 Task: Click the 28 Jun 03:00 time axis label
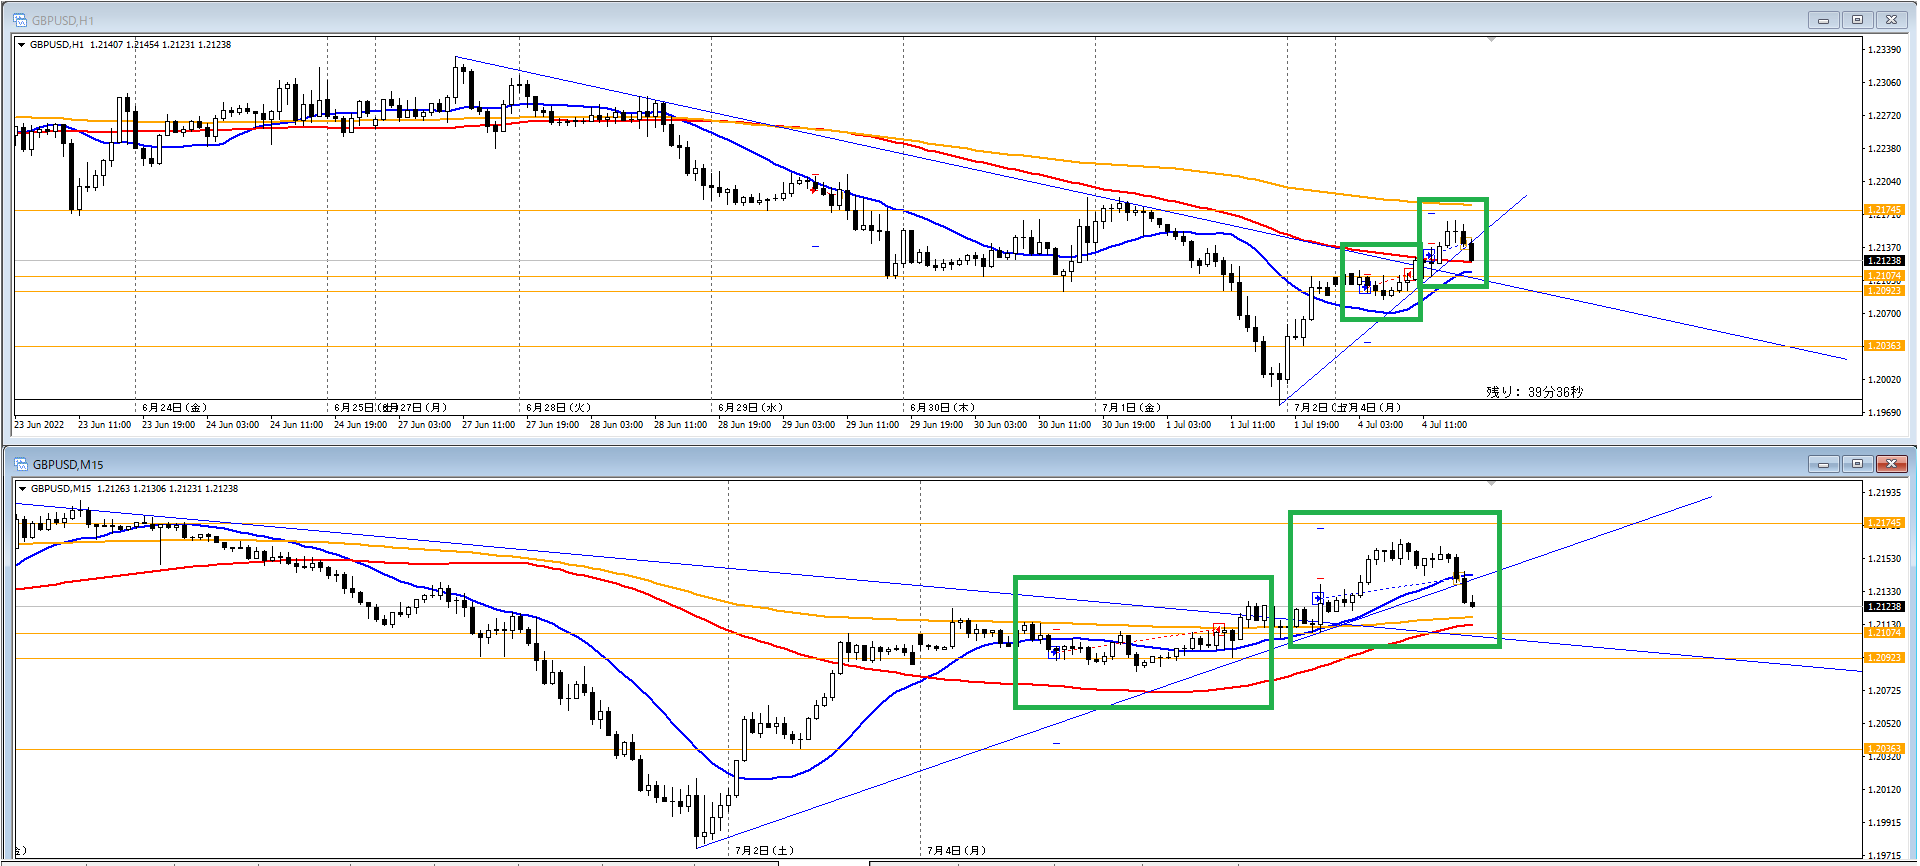[616, 425]
